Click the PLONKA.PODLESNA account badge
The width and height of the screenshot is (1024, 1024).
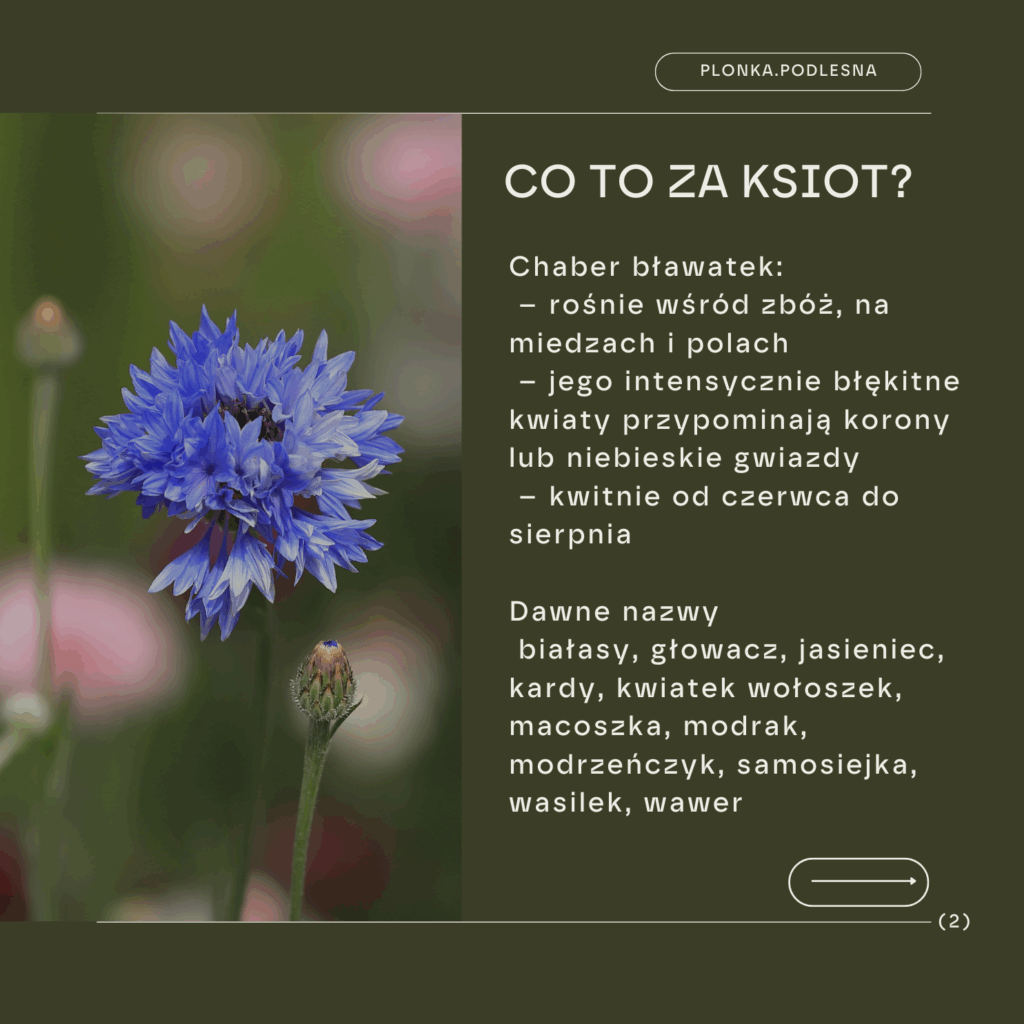click(x=788, y=72)
